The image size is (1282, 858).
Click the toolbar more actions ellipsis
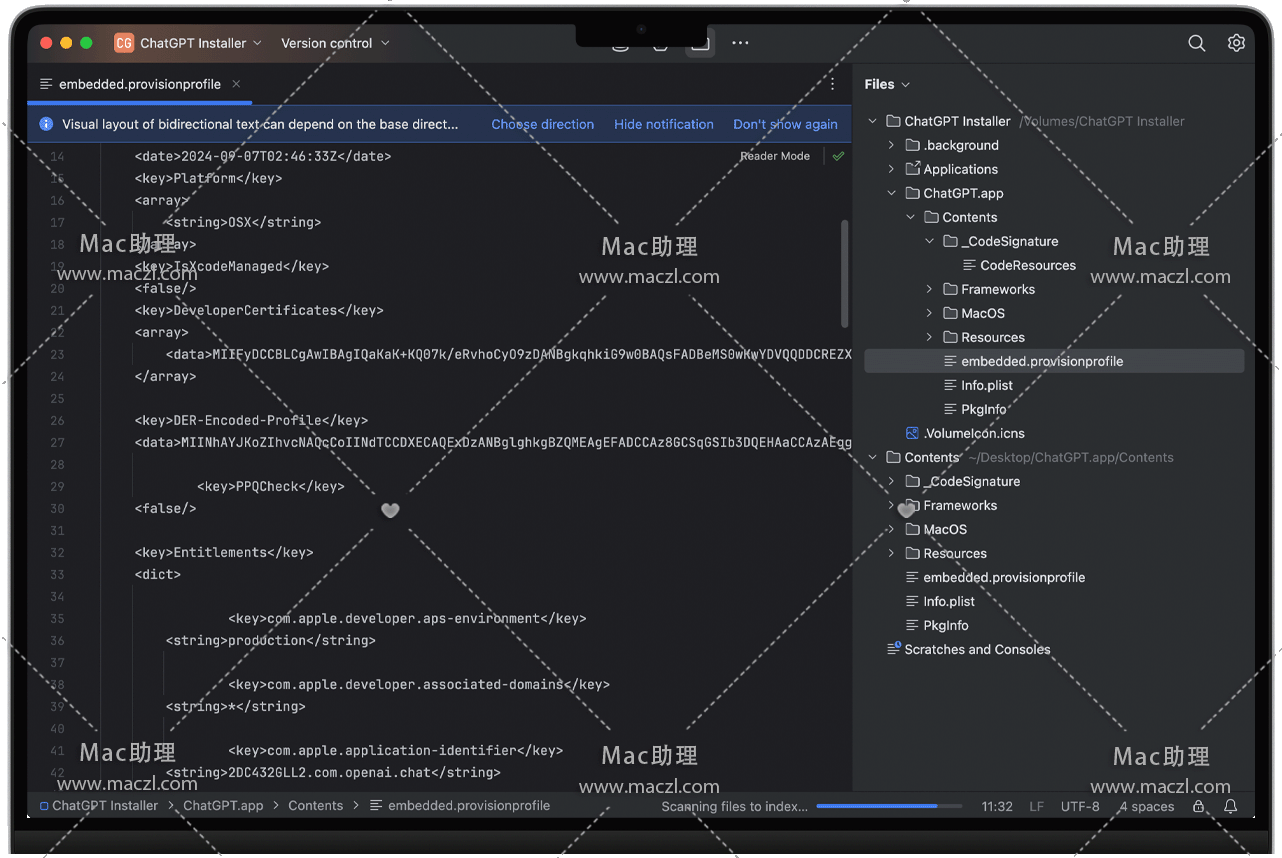click(740, 43)
